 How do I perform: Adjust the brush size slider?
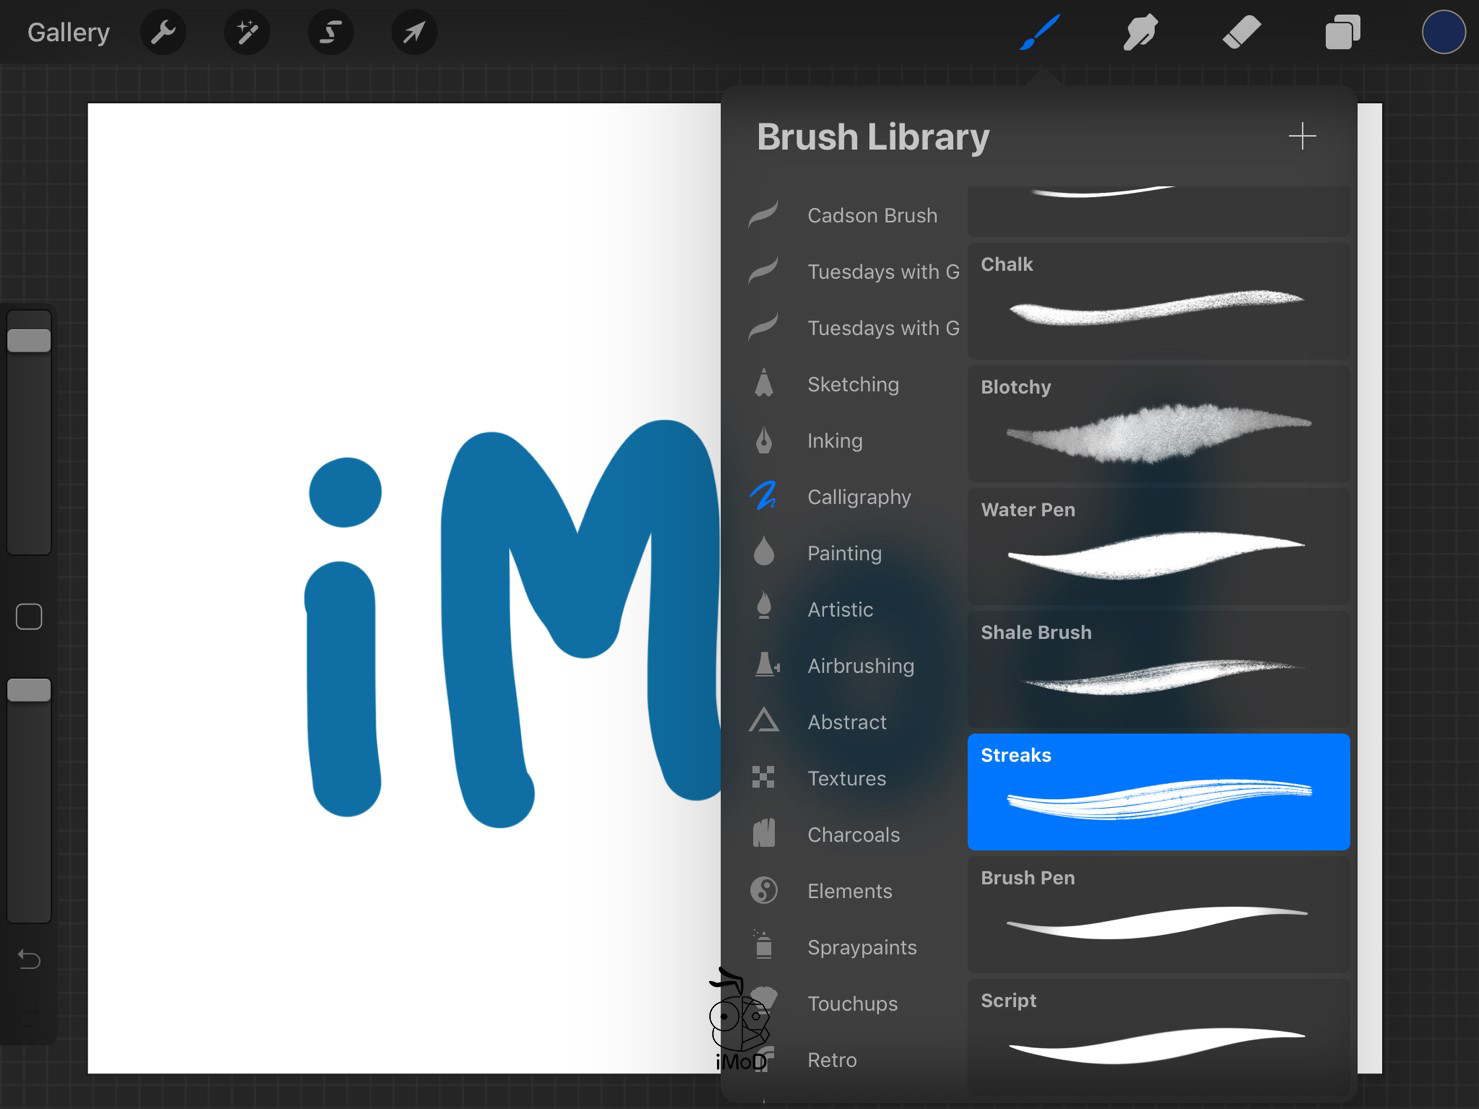[29, 338]
